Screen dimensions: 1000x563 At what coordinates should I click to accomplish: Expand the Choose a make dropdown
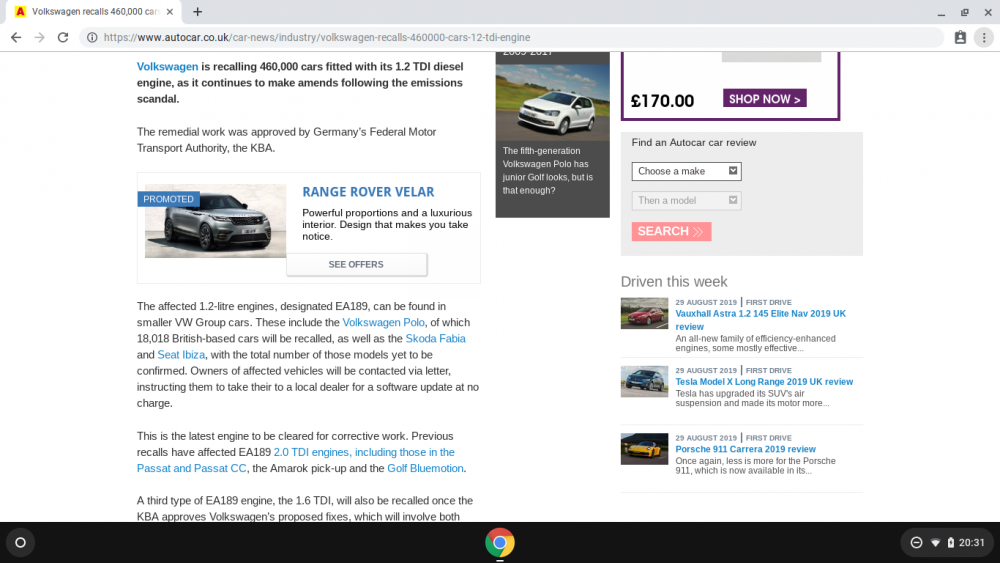click(x=686, y=171)
